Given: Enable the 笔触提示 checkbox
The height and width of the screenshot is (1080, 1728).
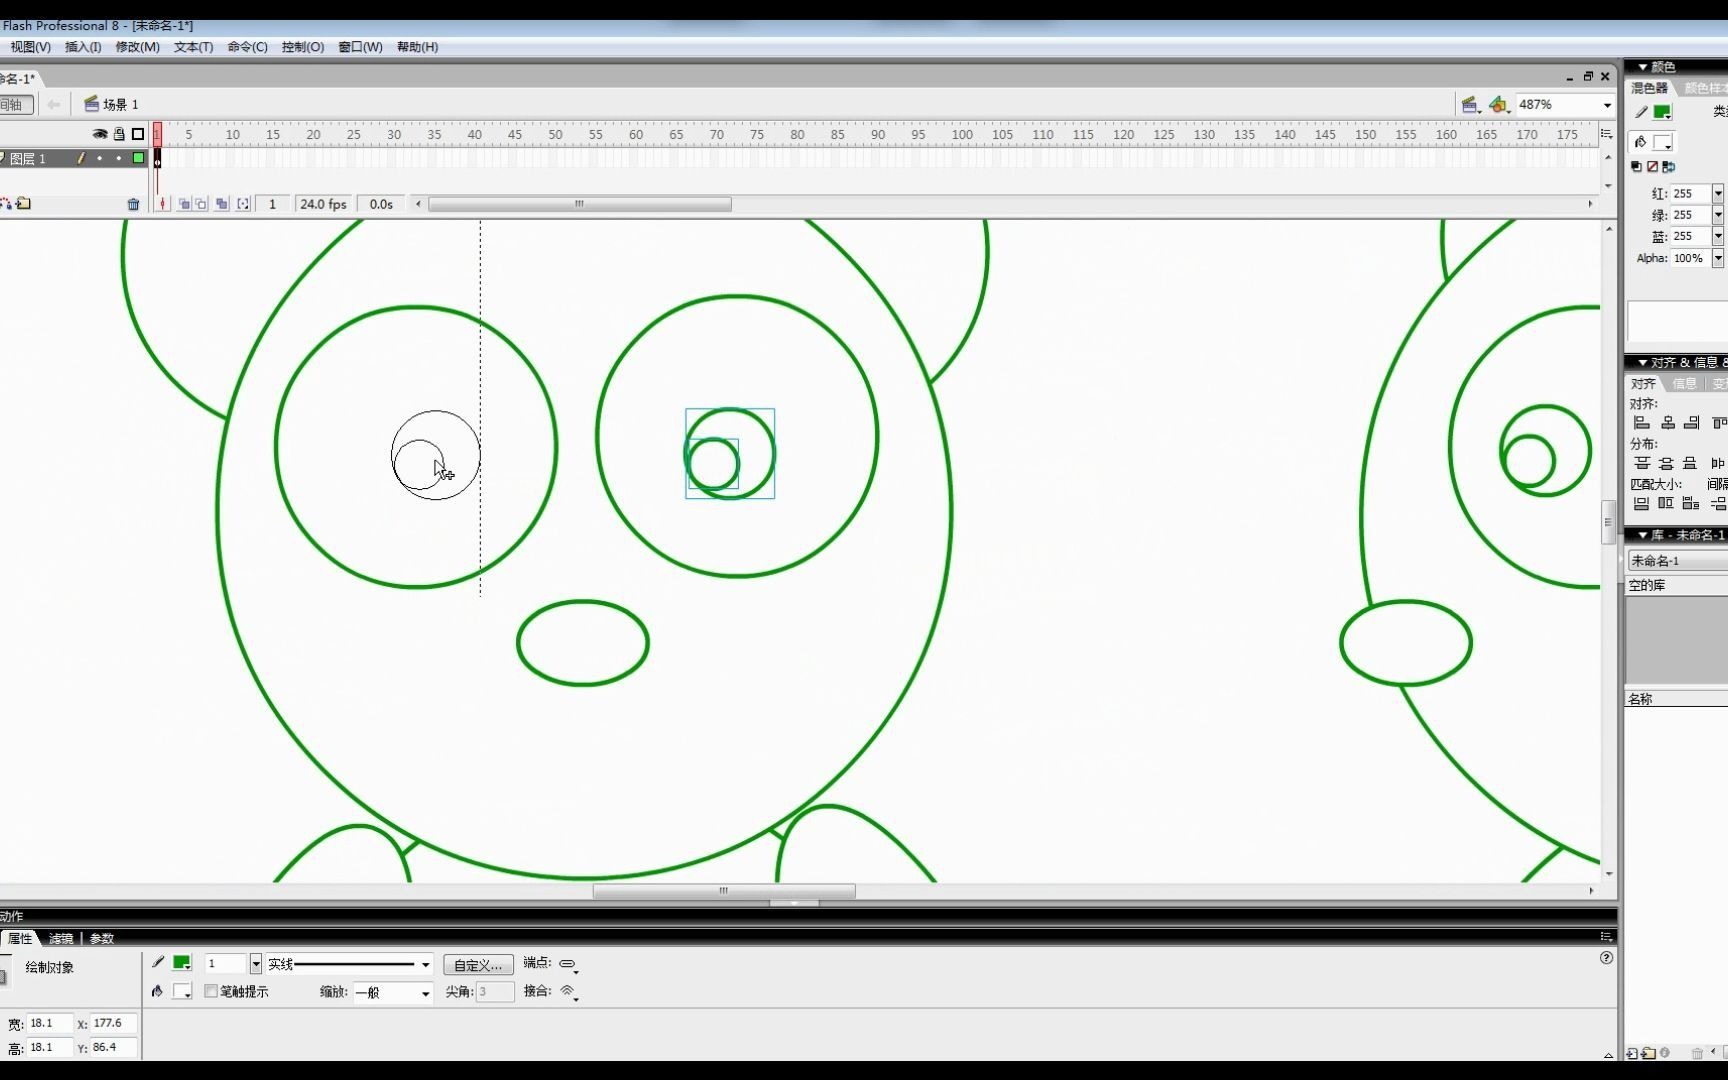Looking at the screenshot, I should pos(211,991).
